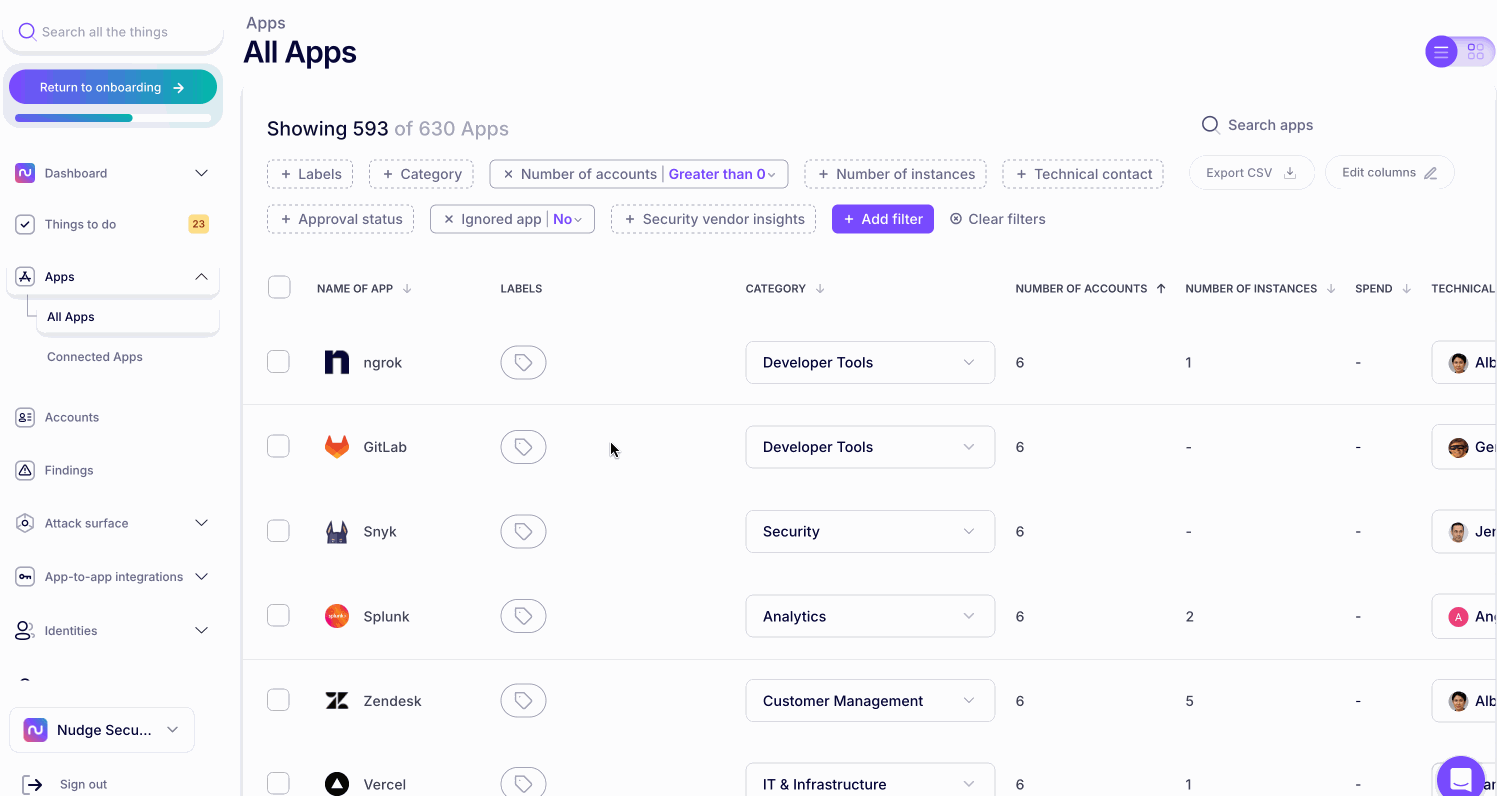Go to Things to do page

(x=80, y=224)
